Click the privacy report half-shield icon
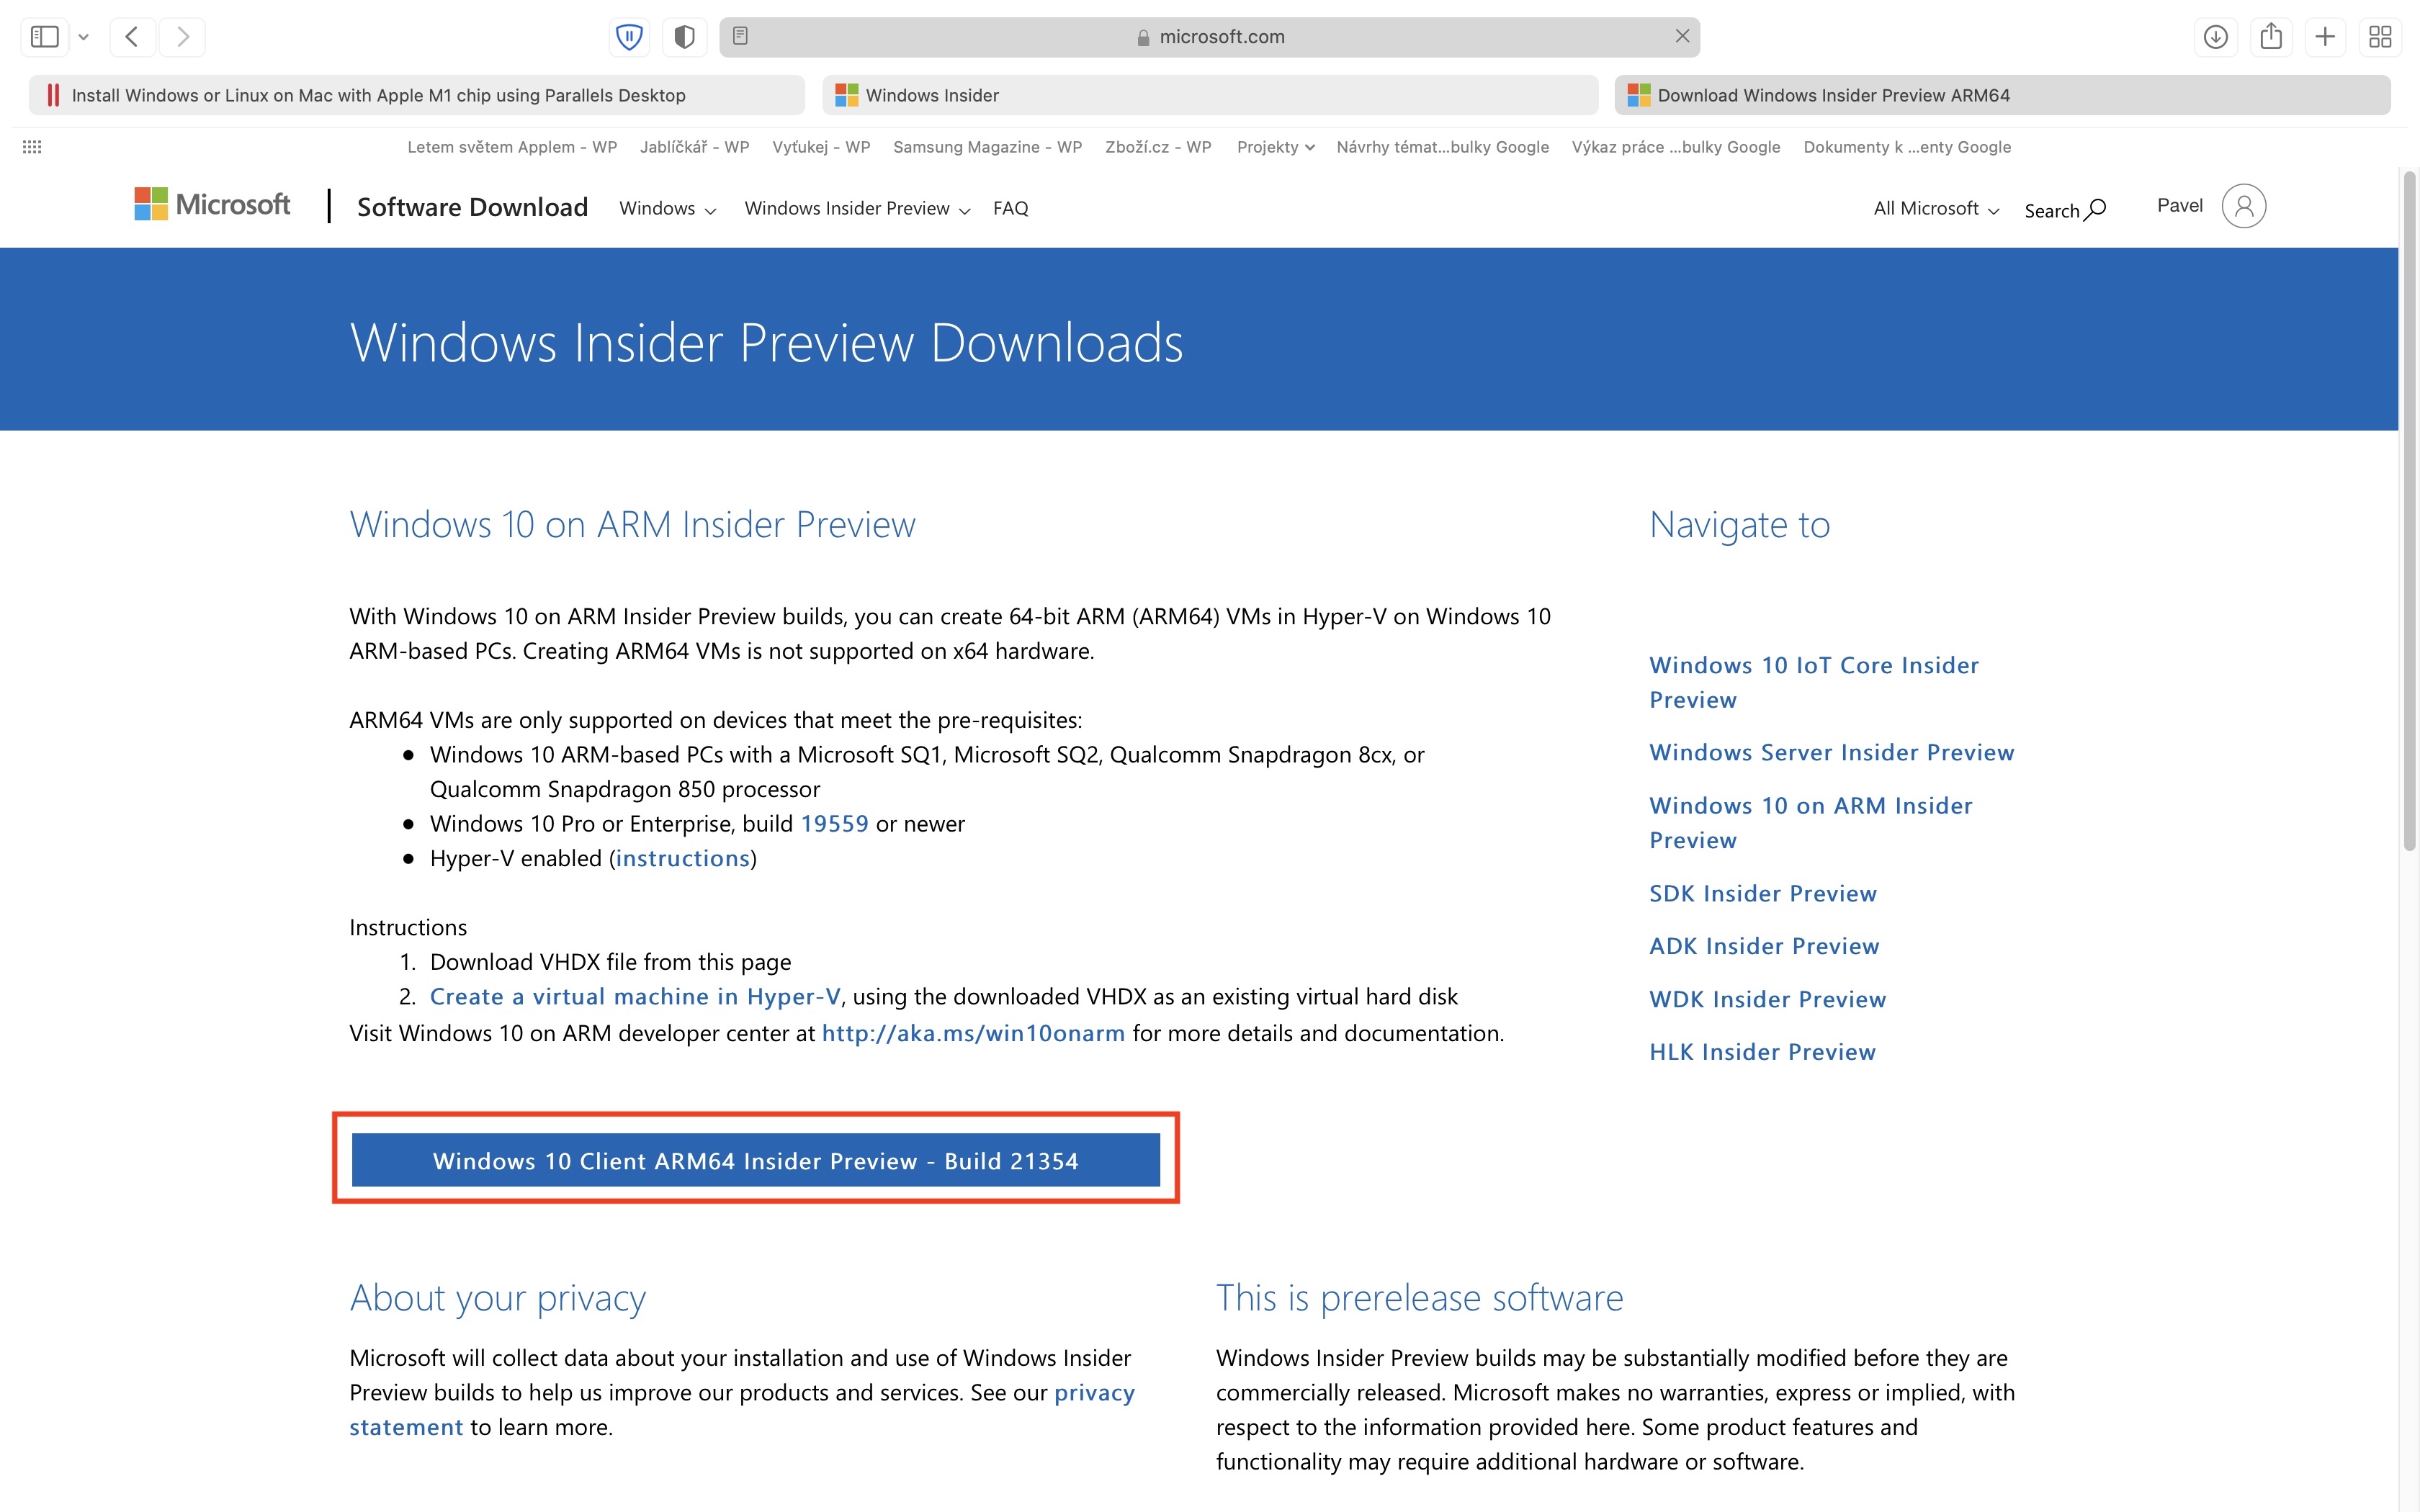 [x=684, y=37]
